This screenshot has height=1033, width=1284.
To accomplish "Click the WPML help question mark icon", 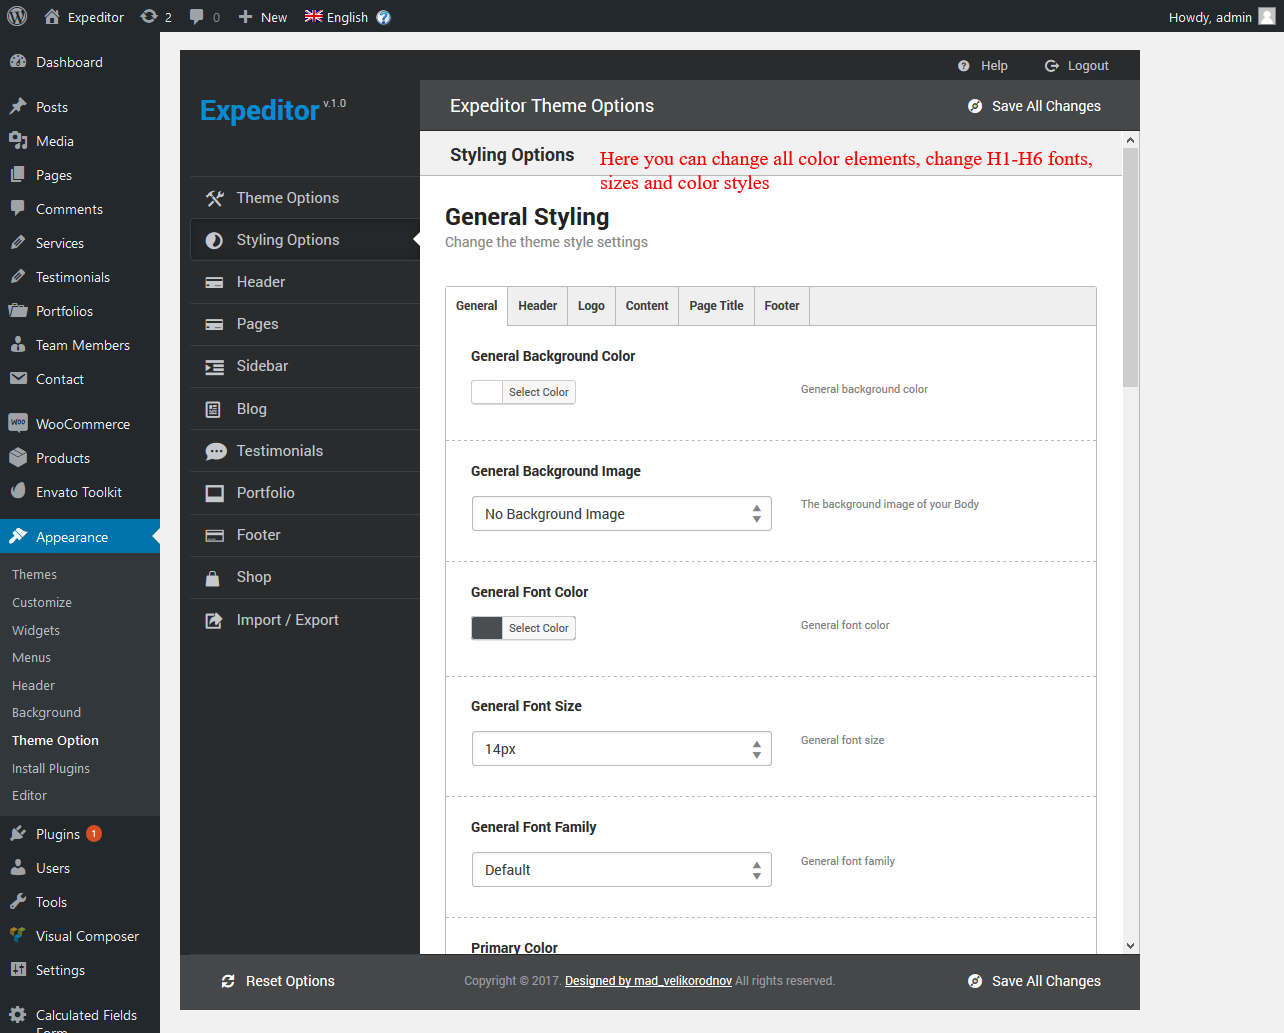I will 383,17.
